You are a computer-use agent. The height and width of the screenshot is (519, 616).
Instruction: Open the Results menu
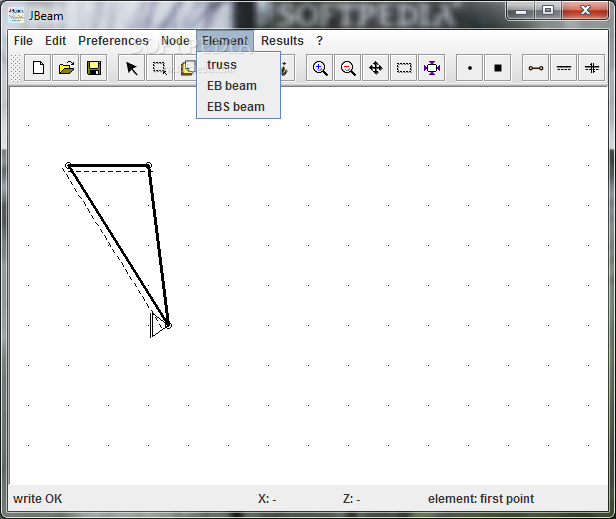(282, 40)
